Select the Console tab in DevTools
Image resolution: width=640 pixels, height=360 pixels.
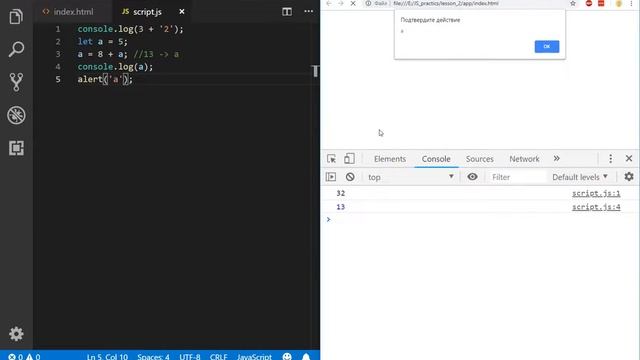pos(436,159)
